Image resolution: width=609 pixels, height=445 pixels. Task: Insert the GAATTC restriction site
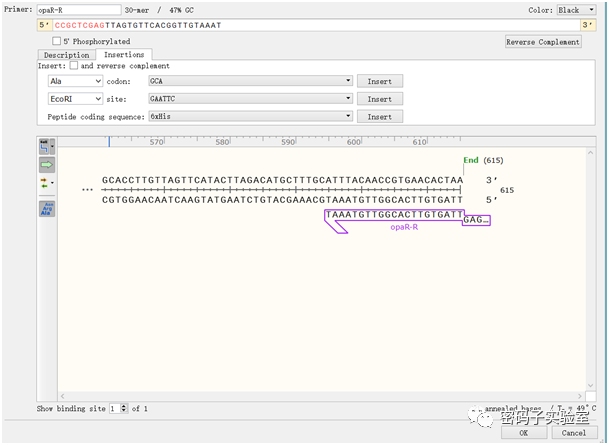tap(379, 99)
